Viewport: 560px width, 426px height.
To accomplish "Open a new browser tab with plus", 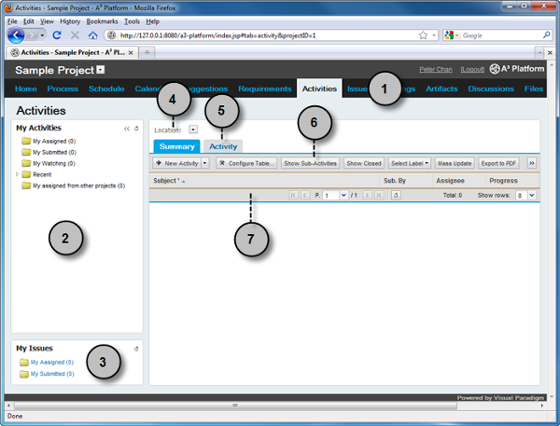I will 147,52.
